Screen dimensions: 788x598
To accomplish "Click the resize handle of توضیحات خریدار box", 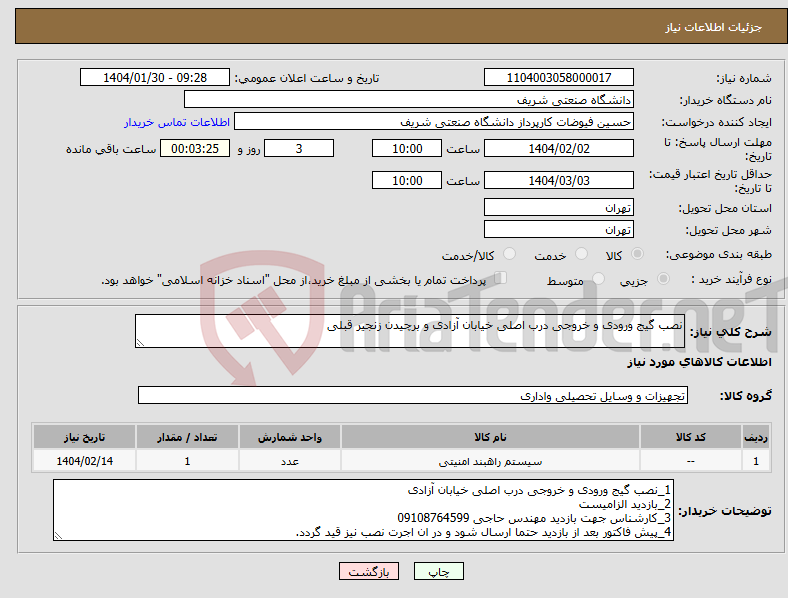I will click(x=58, y=536).
